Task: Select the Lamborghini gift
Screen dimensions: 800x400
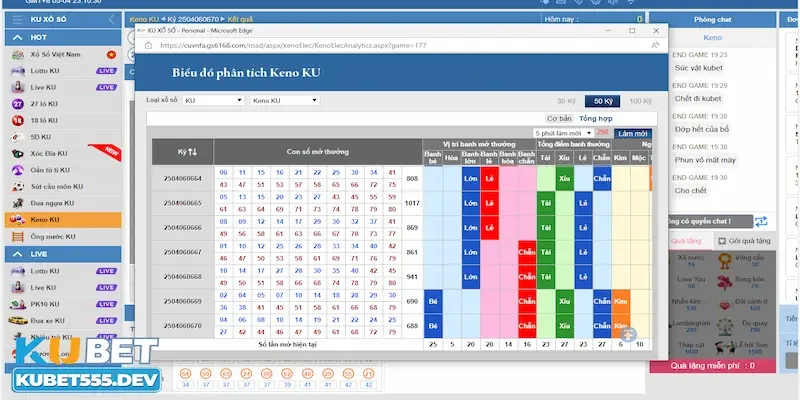Action: [691, 326]
